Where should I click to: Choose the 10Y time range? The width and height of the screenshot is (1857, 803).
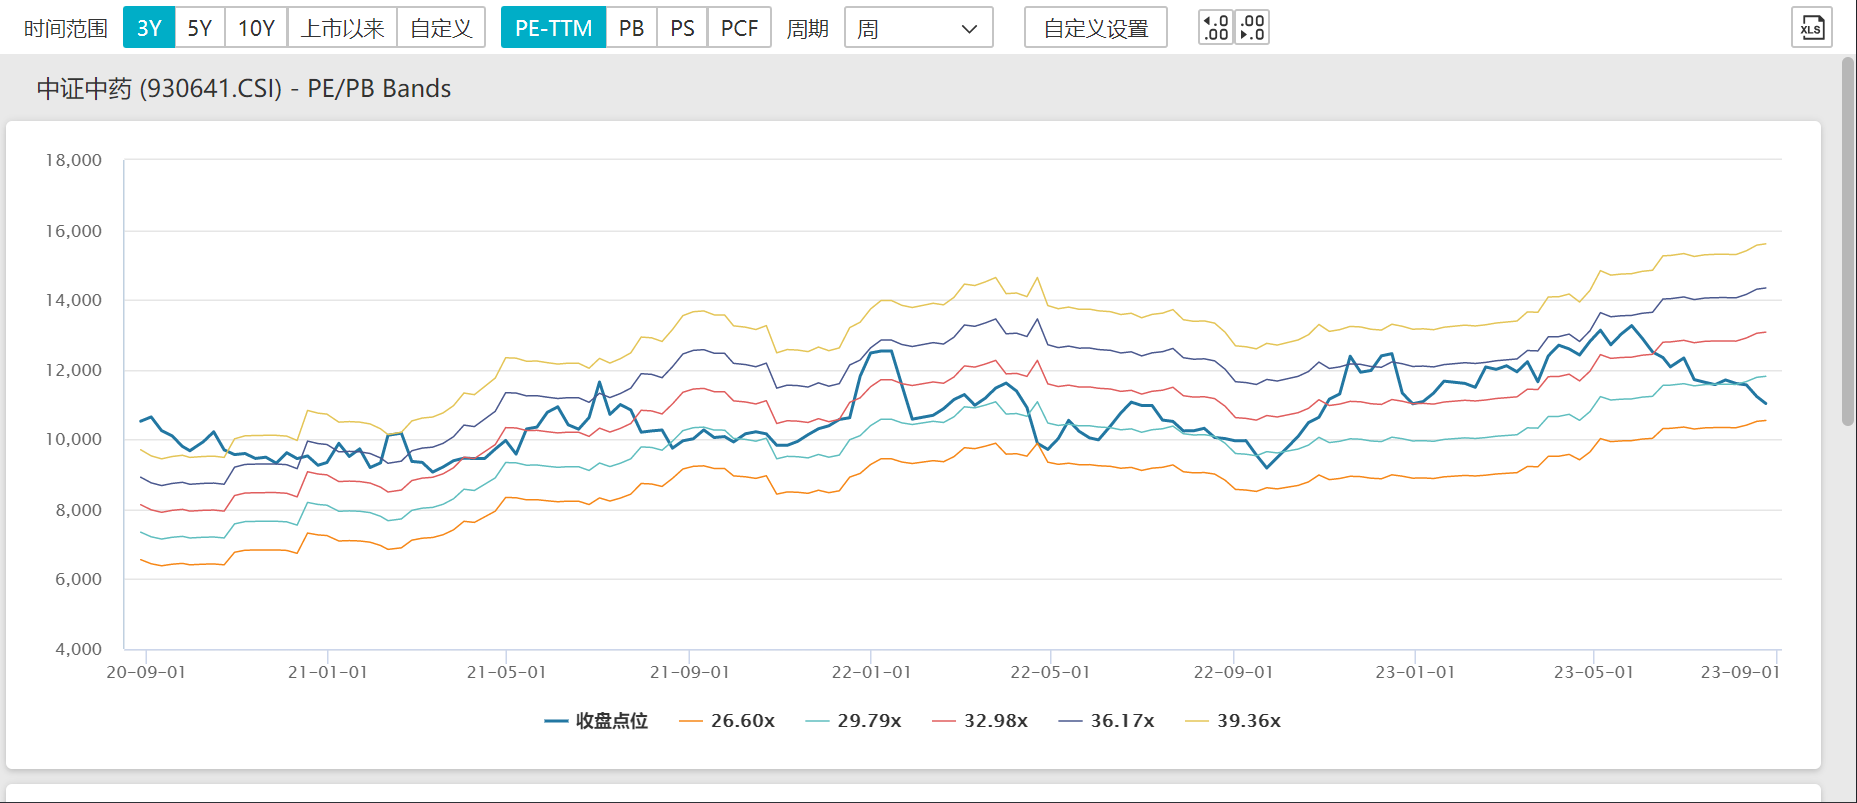[256, 28]
